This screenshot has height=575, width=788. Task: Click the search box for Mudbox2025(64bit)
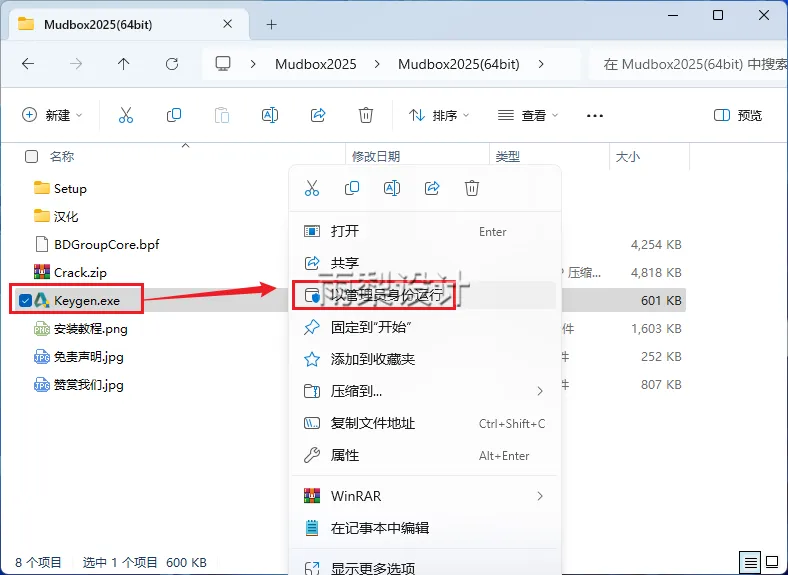pos(688,64)
